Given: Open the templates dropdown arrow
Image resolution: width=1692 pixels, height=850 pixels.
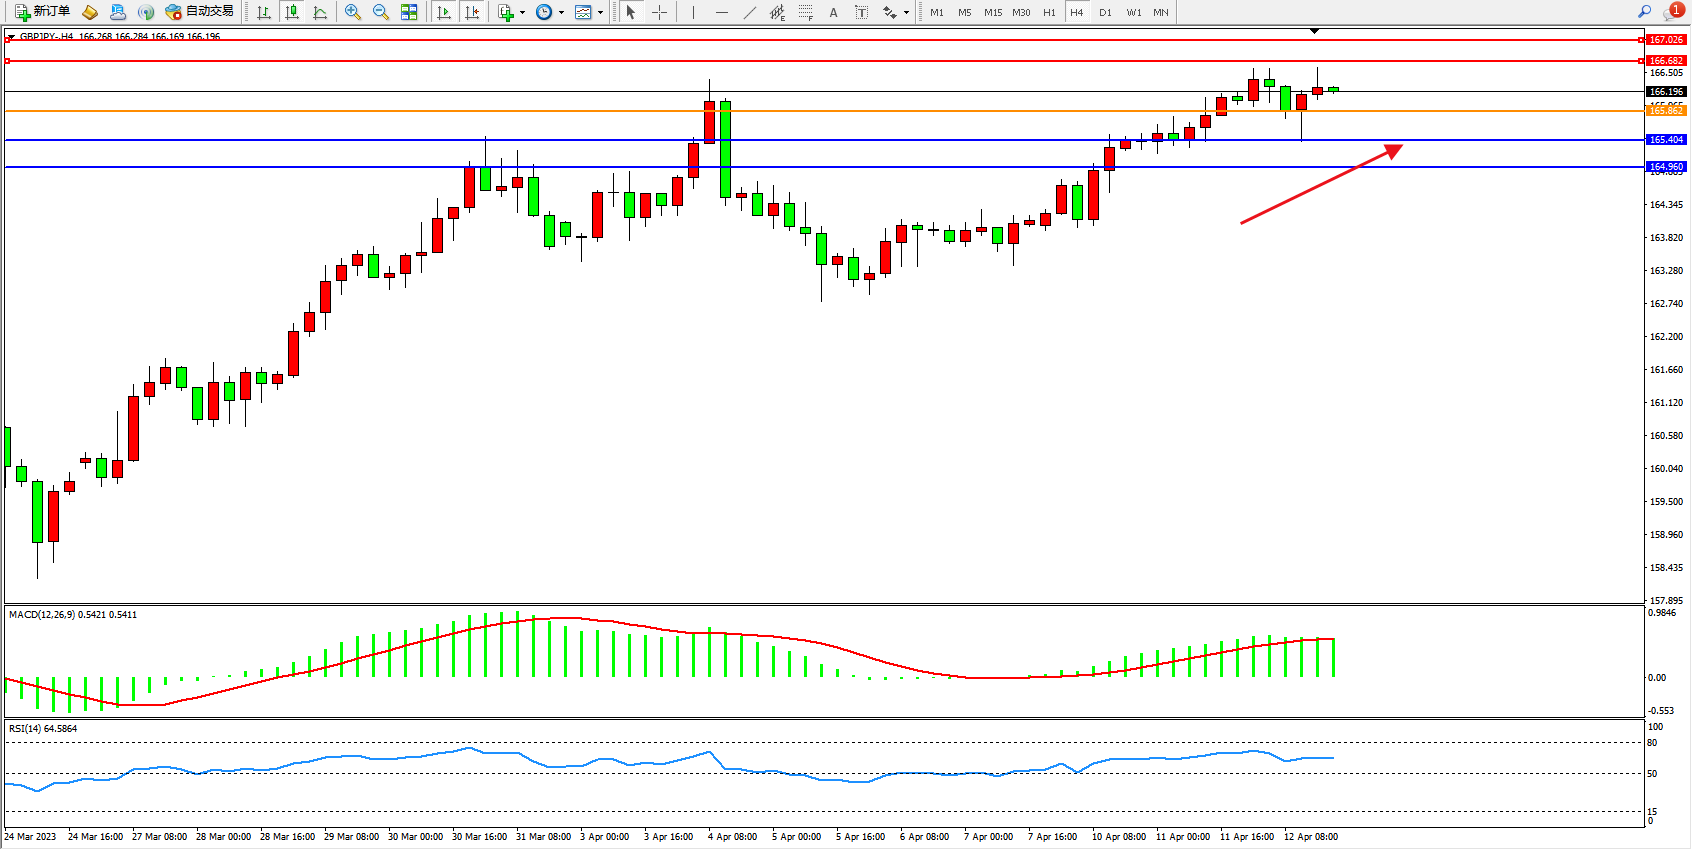Looking at the screenshot, I should click(600, 13).
